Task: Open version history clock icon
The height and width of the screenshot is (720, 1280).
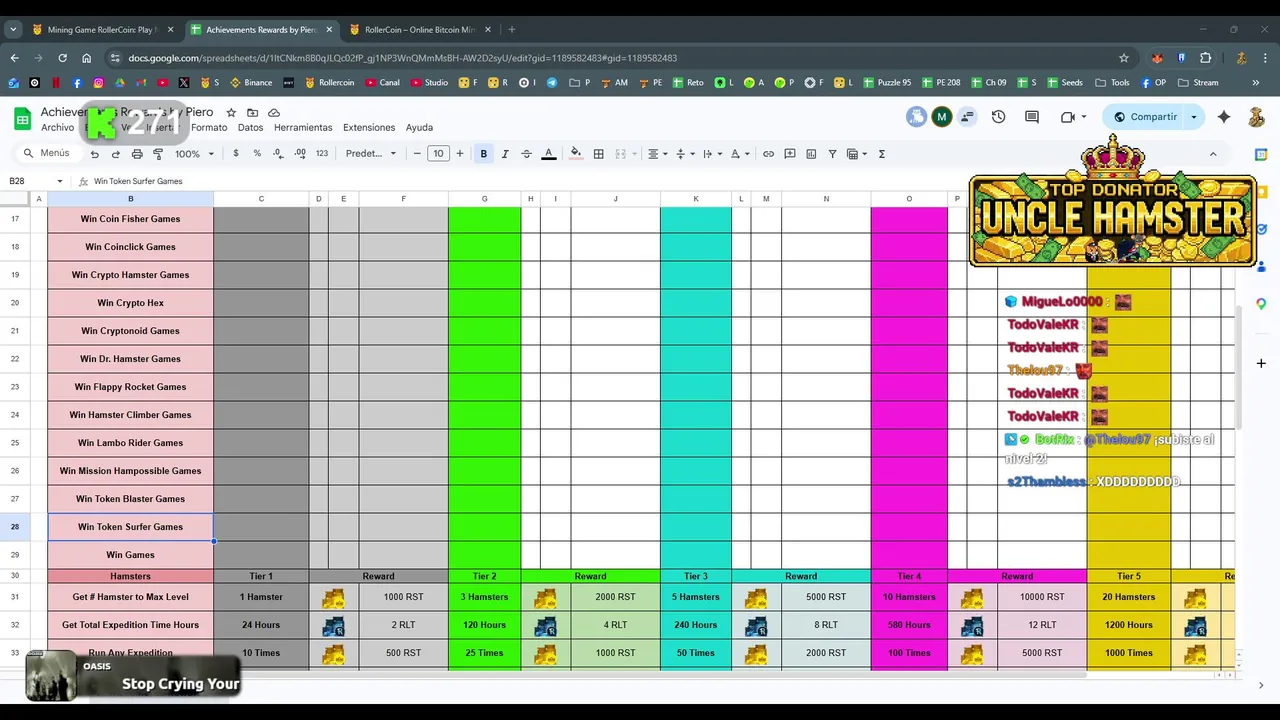Action: (x=998, y=117)
